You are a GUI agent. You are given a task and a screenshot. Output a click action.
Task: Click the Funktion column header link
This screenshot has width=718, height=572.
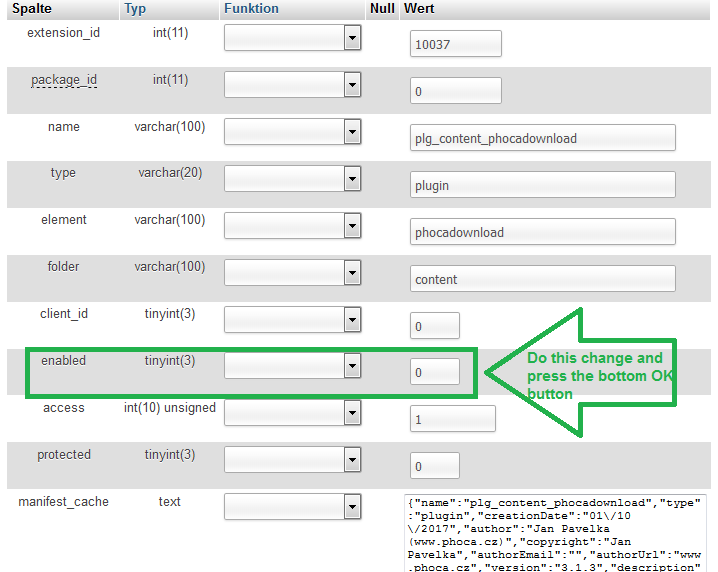(x=251, y=9)
